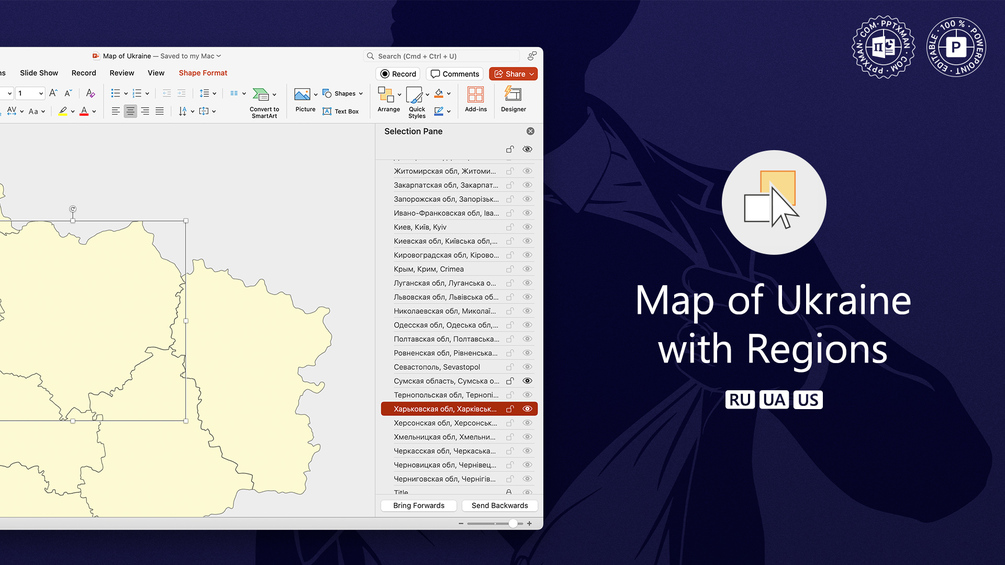Viewport: 1005px width, 565px height.
Task: Select the Center alignment icon
Action: point(130,111)
